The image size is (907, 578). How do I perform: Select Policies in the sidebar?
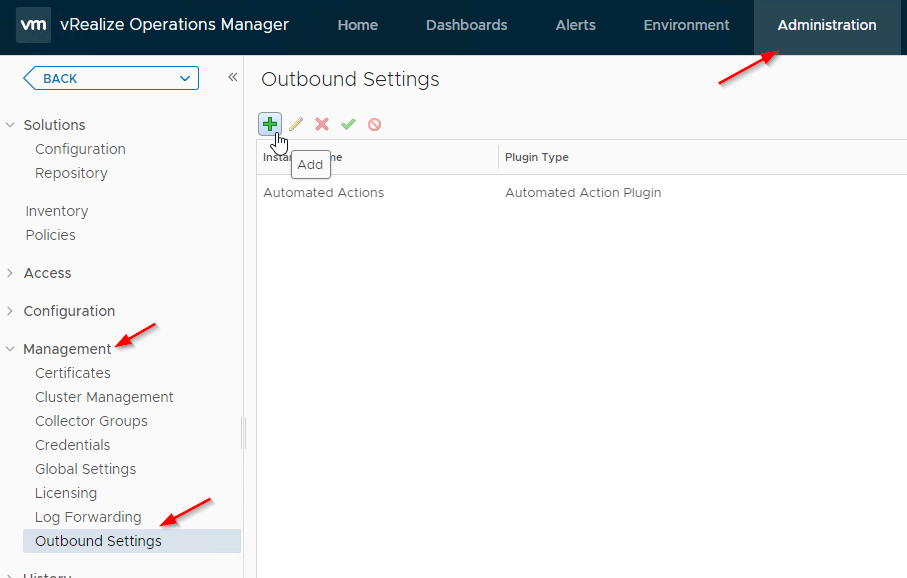tap(50, 235)
